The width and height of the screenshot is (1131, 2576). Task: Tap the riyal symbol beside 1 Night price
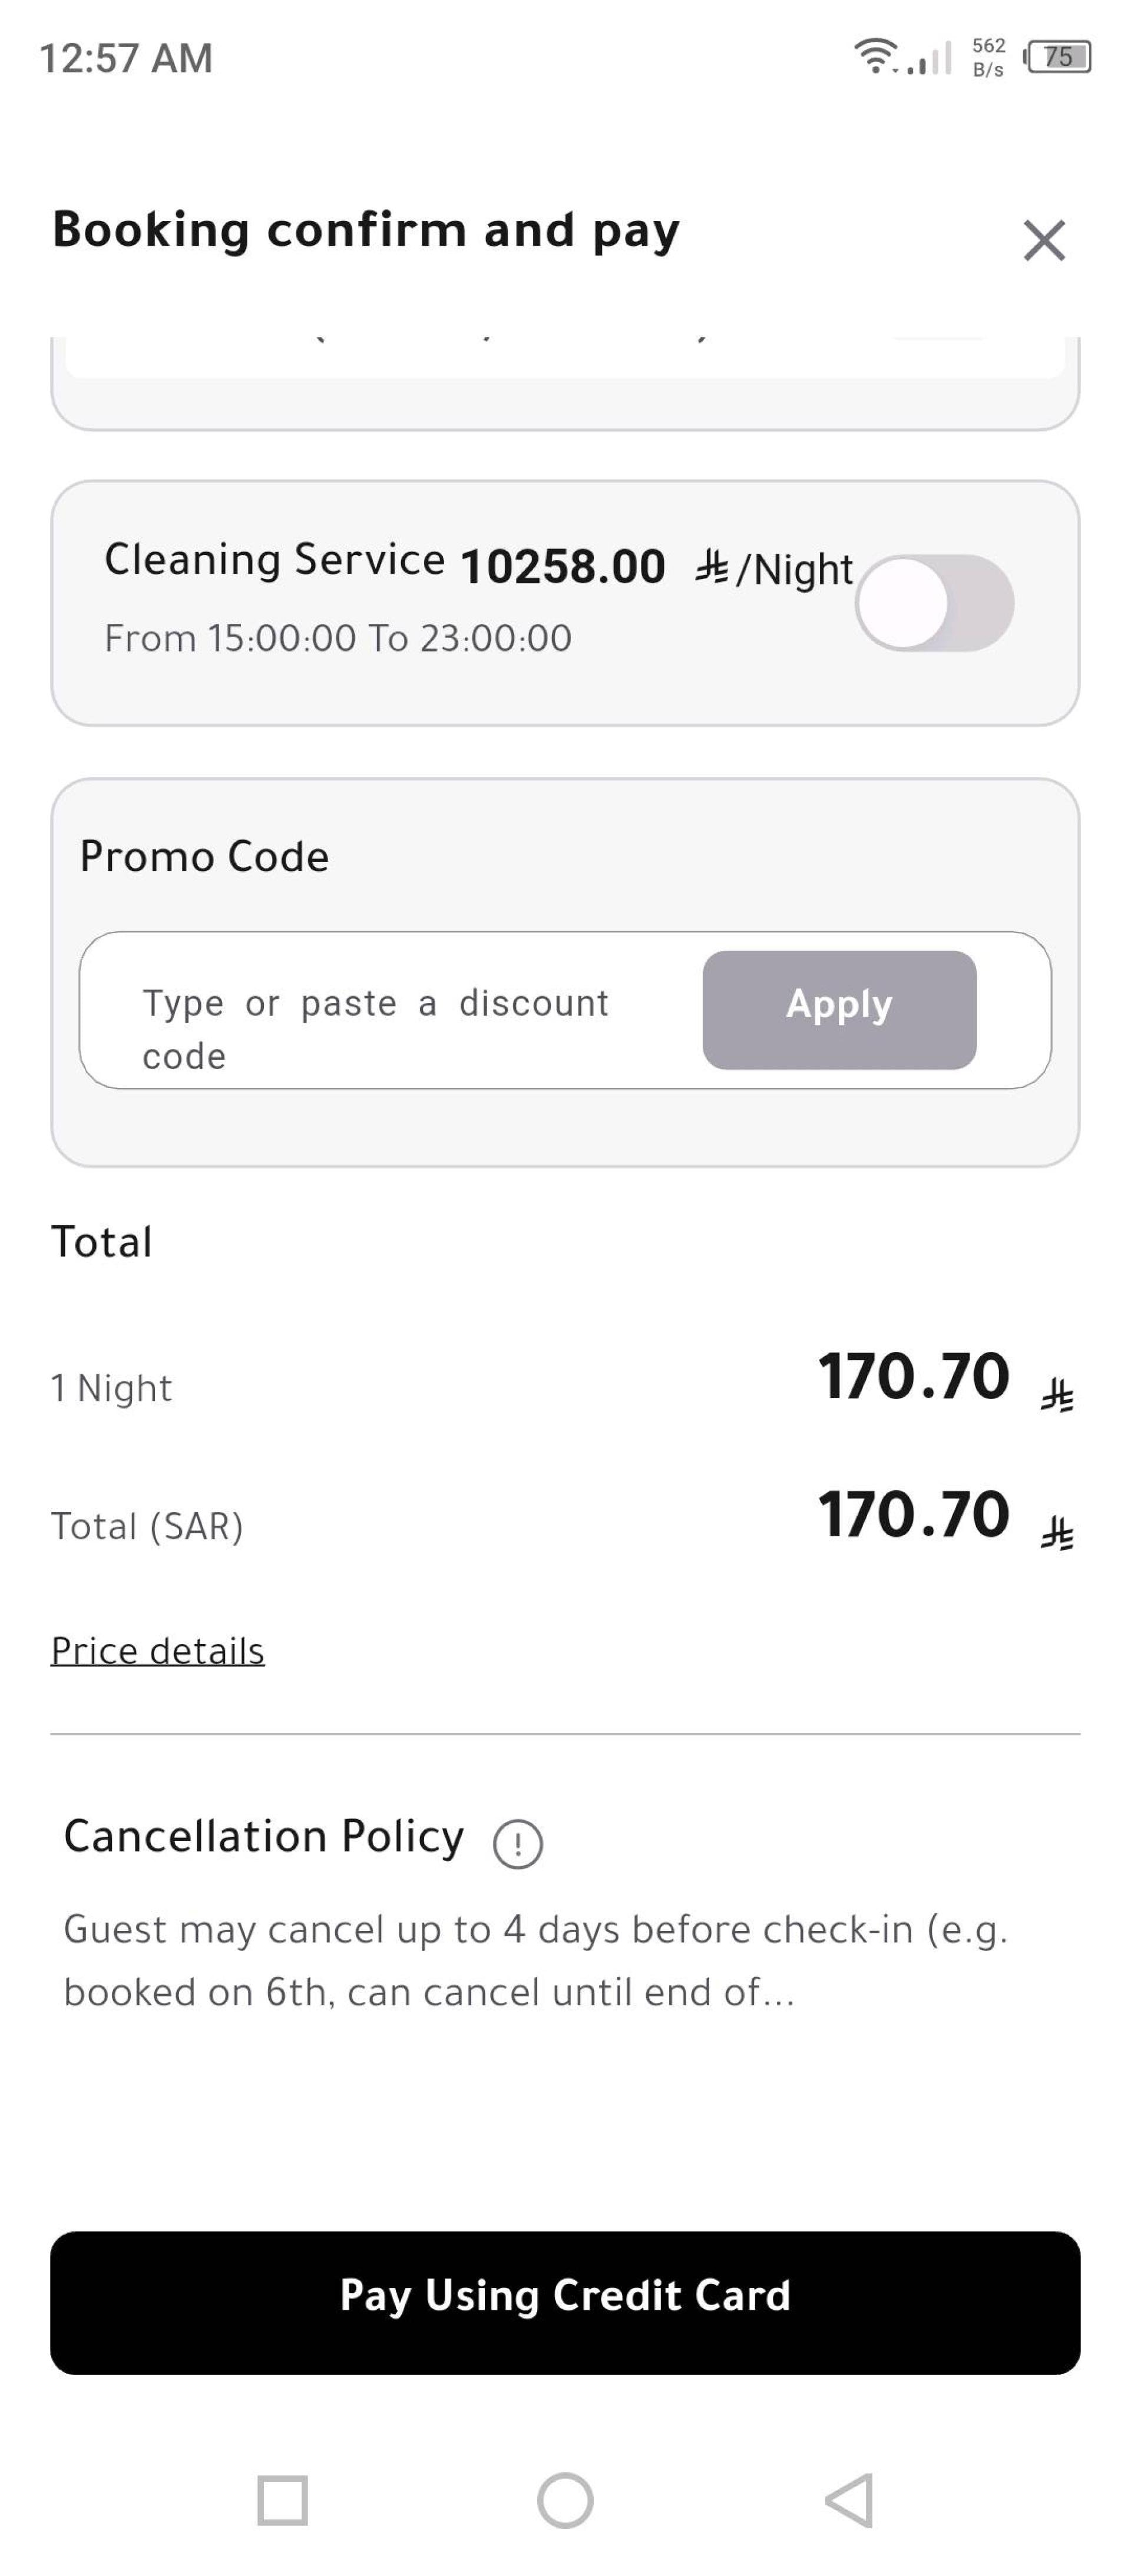tap(1057, 1395)
